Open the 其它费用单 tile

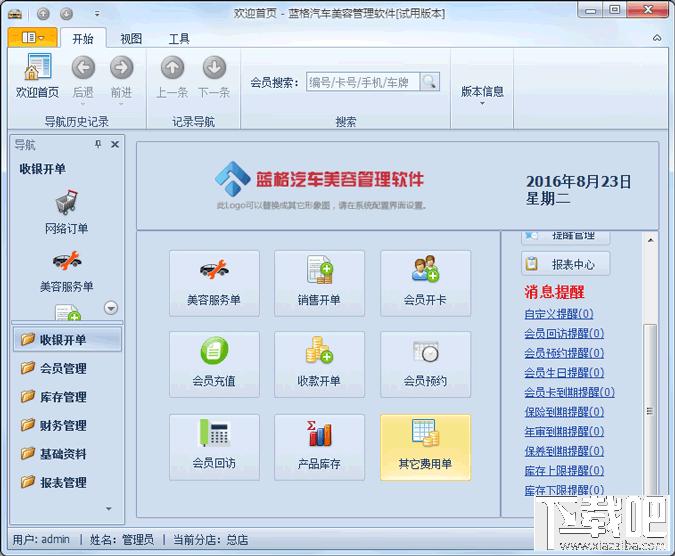pos(425,447)
